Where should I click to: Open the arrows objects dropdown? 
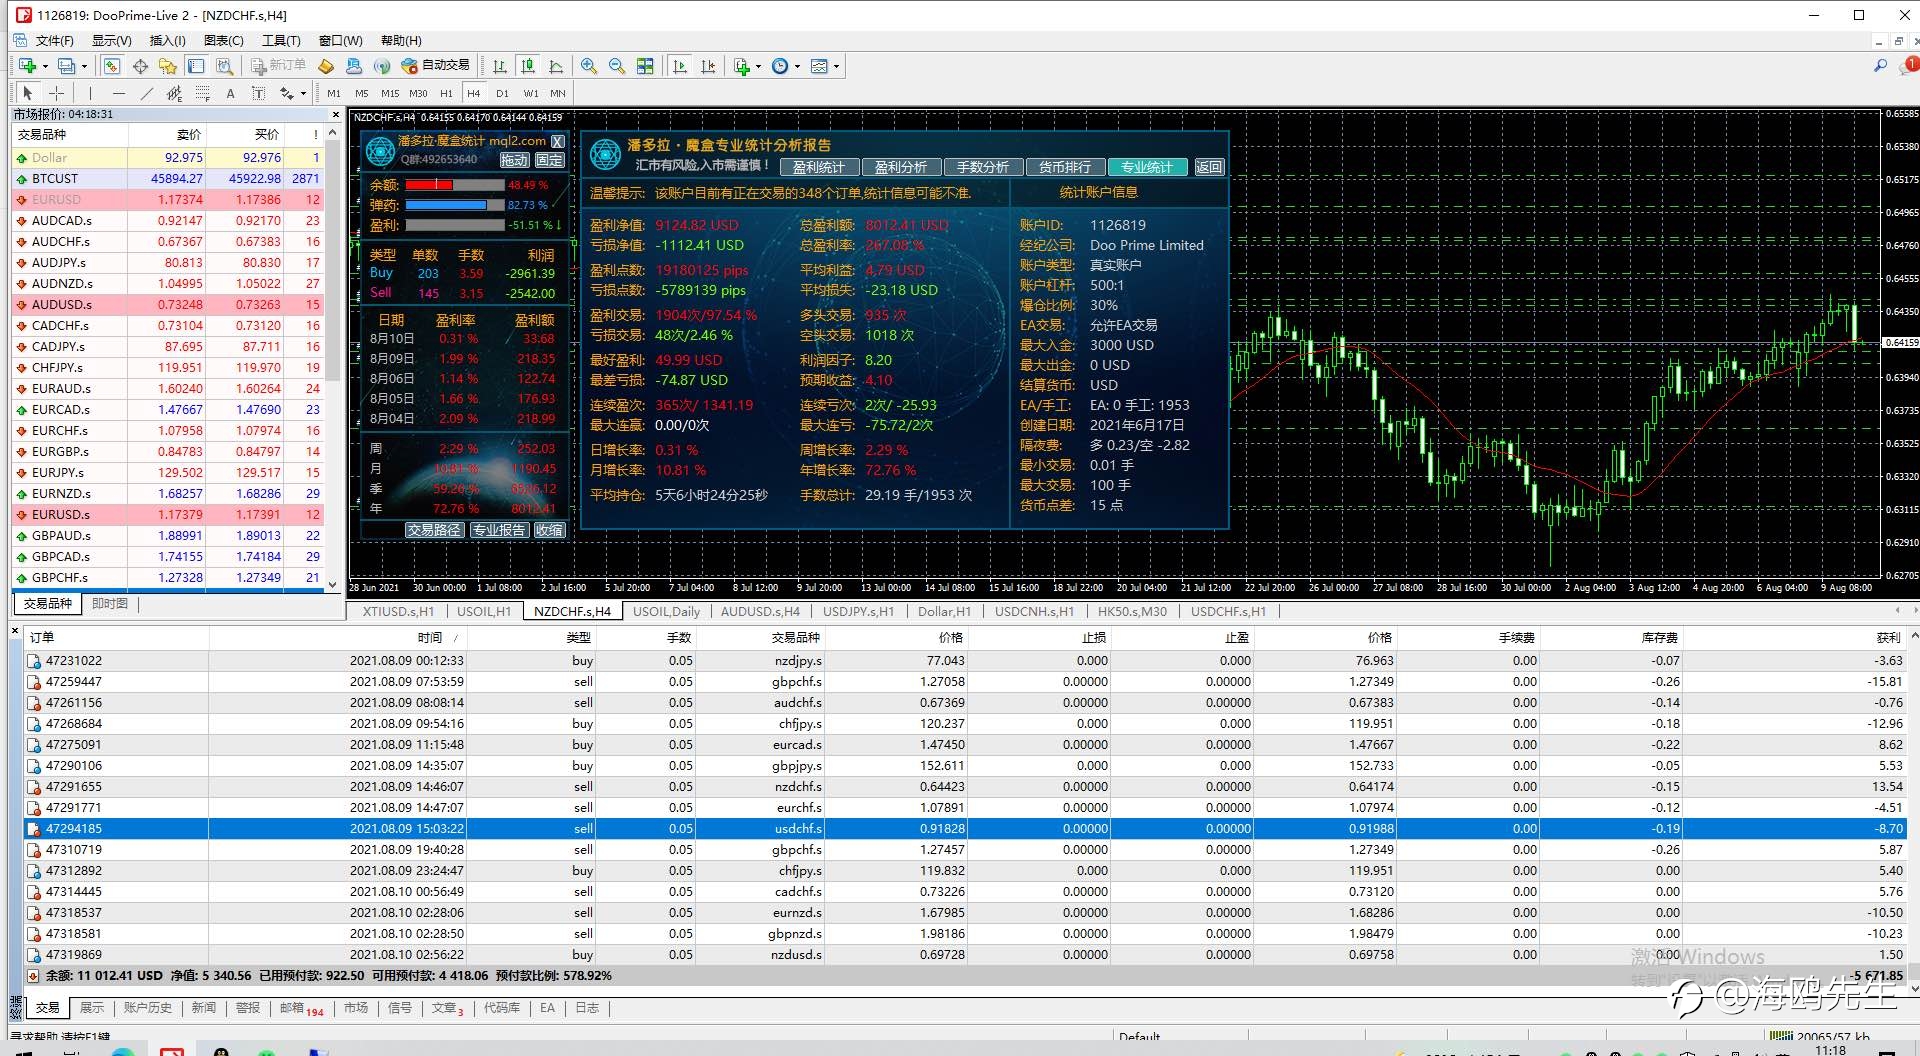(291, 93)
